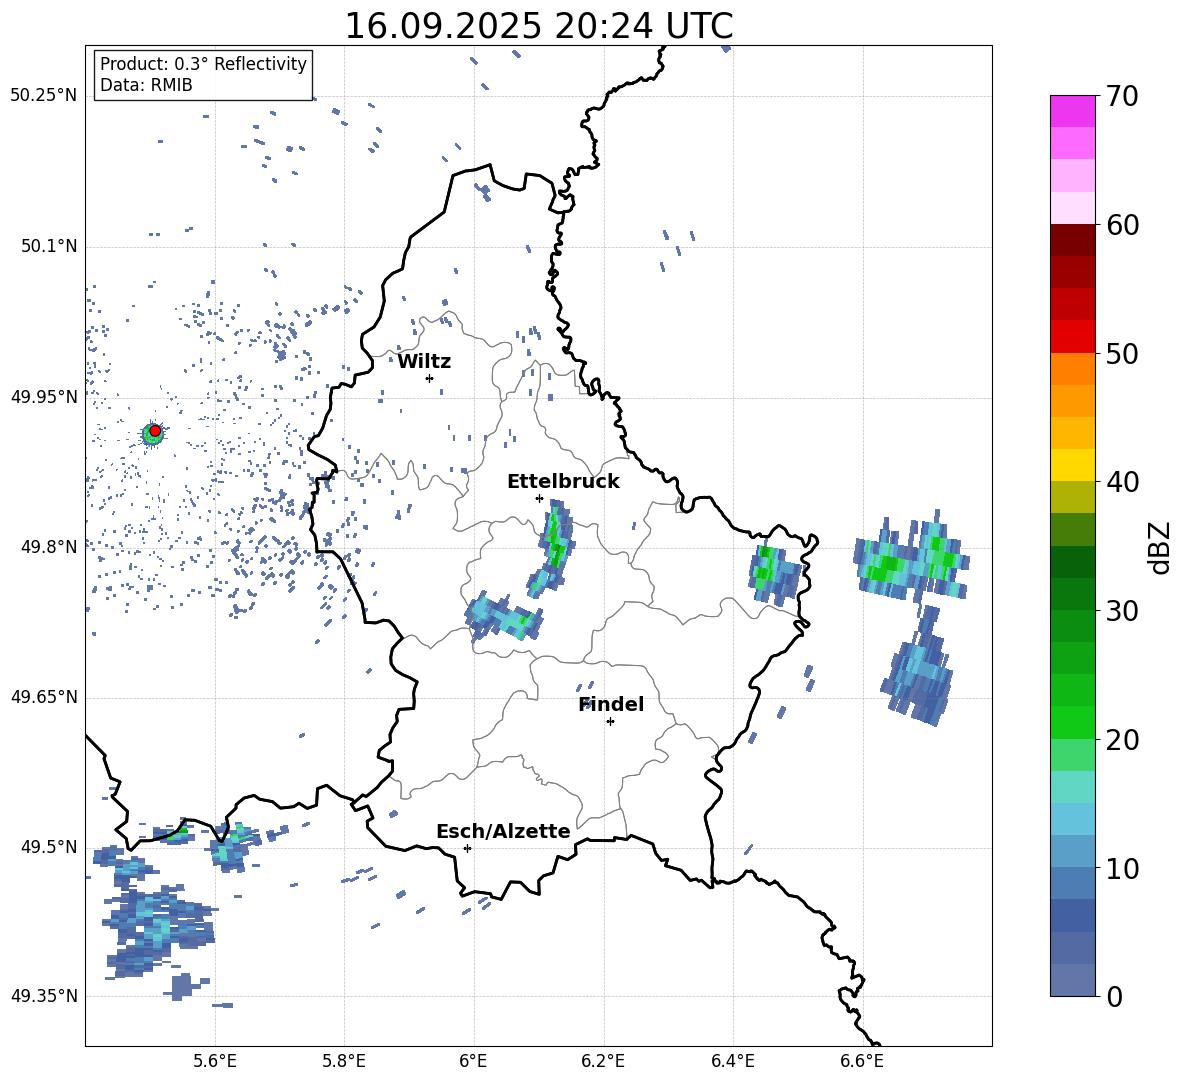This screenshot has width=1184, height=1081.
Task: Click the 6.2°E longitude label
Action: 603,1061
